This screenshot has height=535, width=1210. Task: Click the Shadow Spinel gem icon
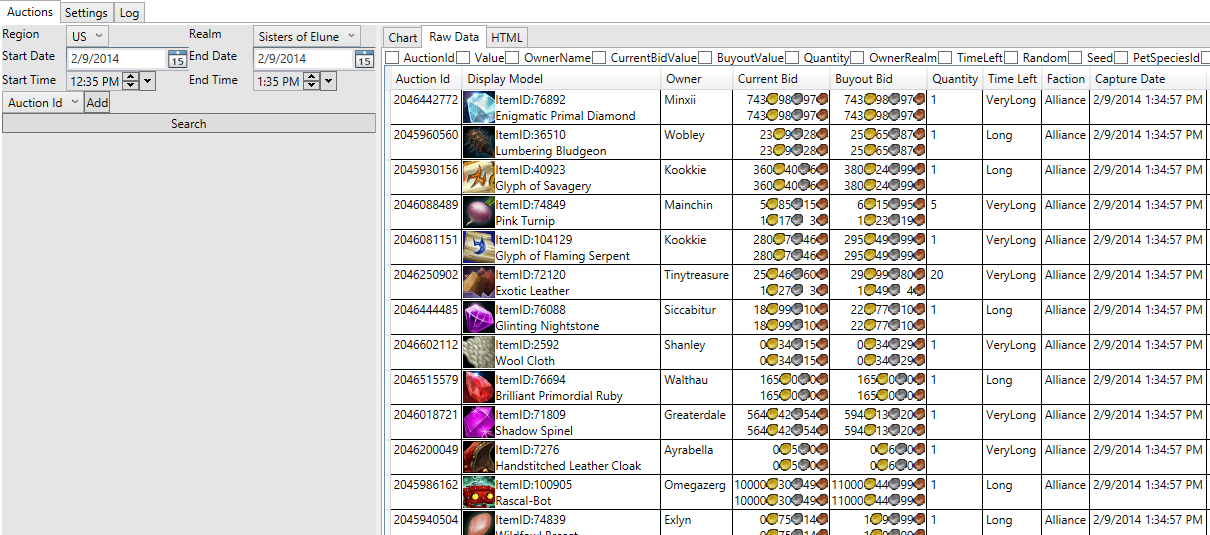coord(478,423)
